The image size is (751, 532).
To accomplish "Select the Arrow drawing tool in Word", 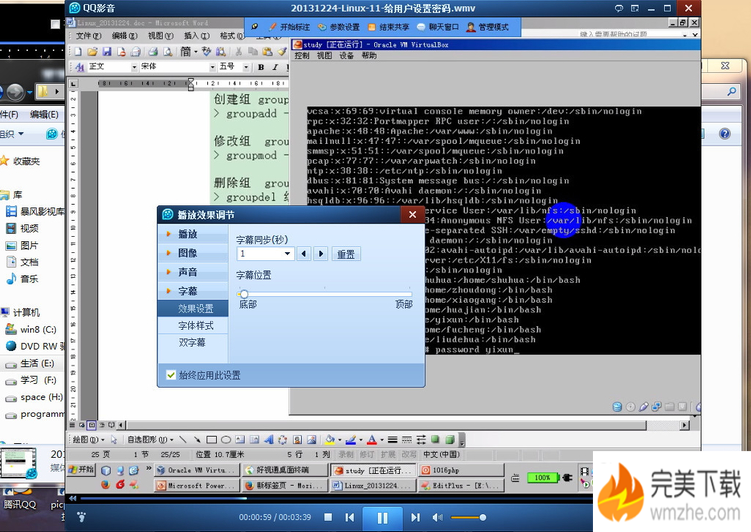I will tap(197, 440).
